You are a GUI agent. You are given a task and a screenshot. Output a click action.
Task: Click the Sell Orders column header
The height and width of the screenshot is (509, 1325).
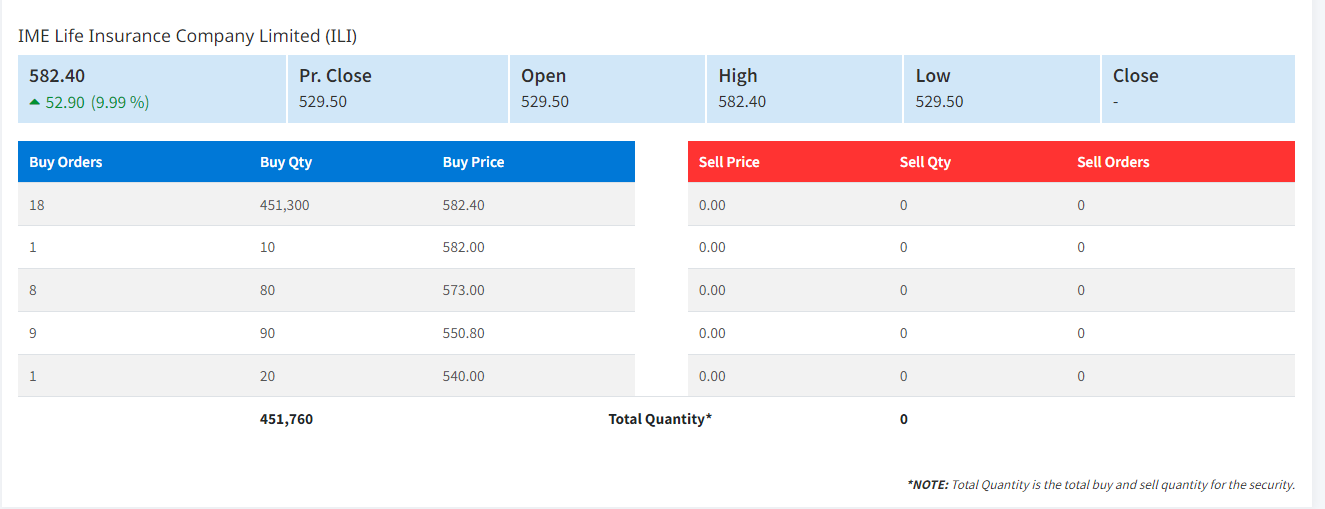[x=1113, y=162]
